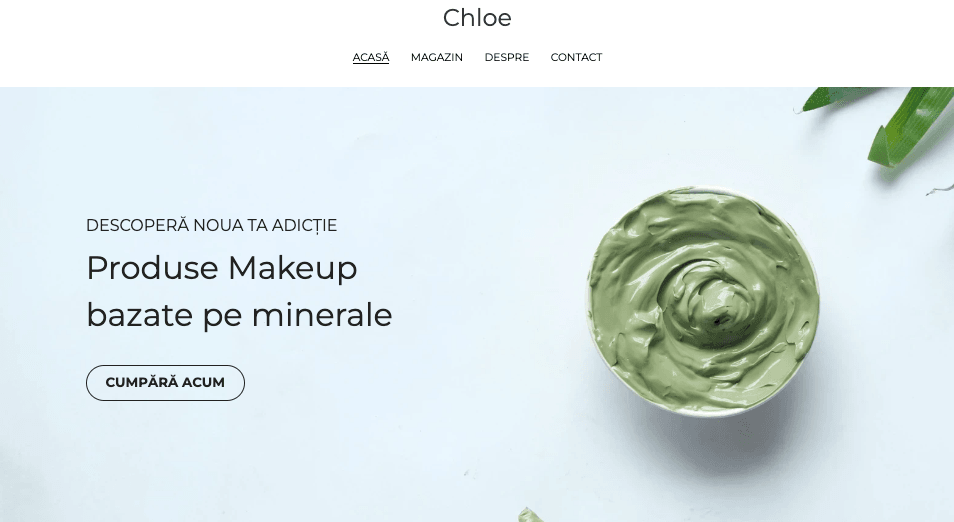Click the thin twig near right edge
954x522 pixels.
tap(940, 189)
